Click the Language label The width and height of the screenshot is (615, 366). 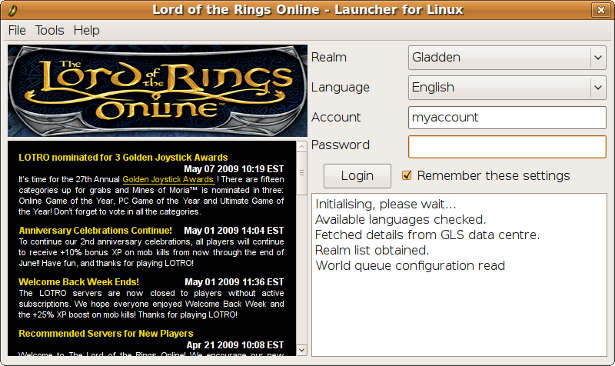[x=340, y=87]
